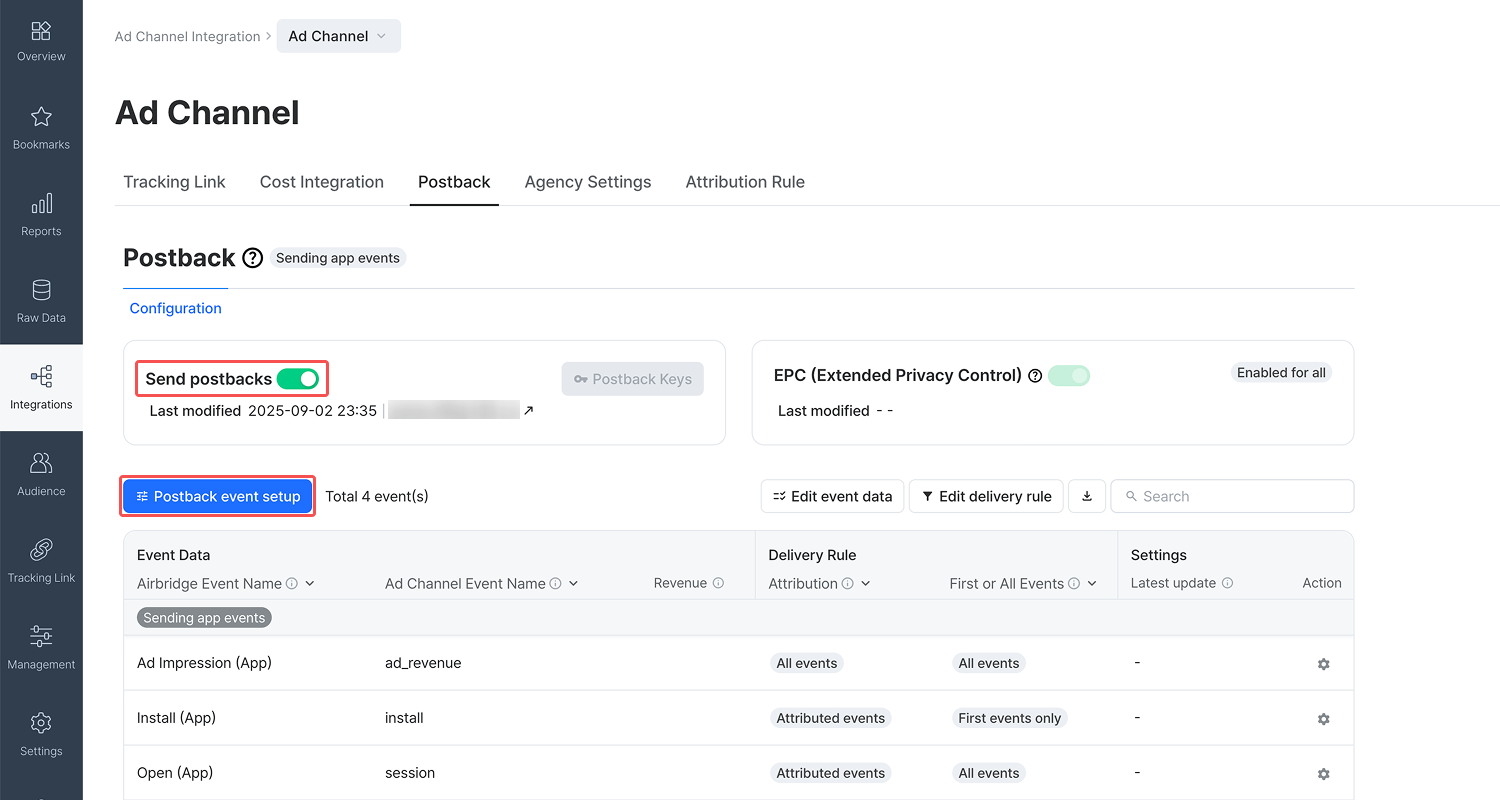1500x800 pixels.
Task: Open the external link arrow after Last modified
Action: pyautogui.click(x=529, y=410)
